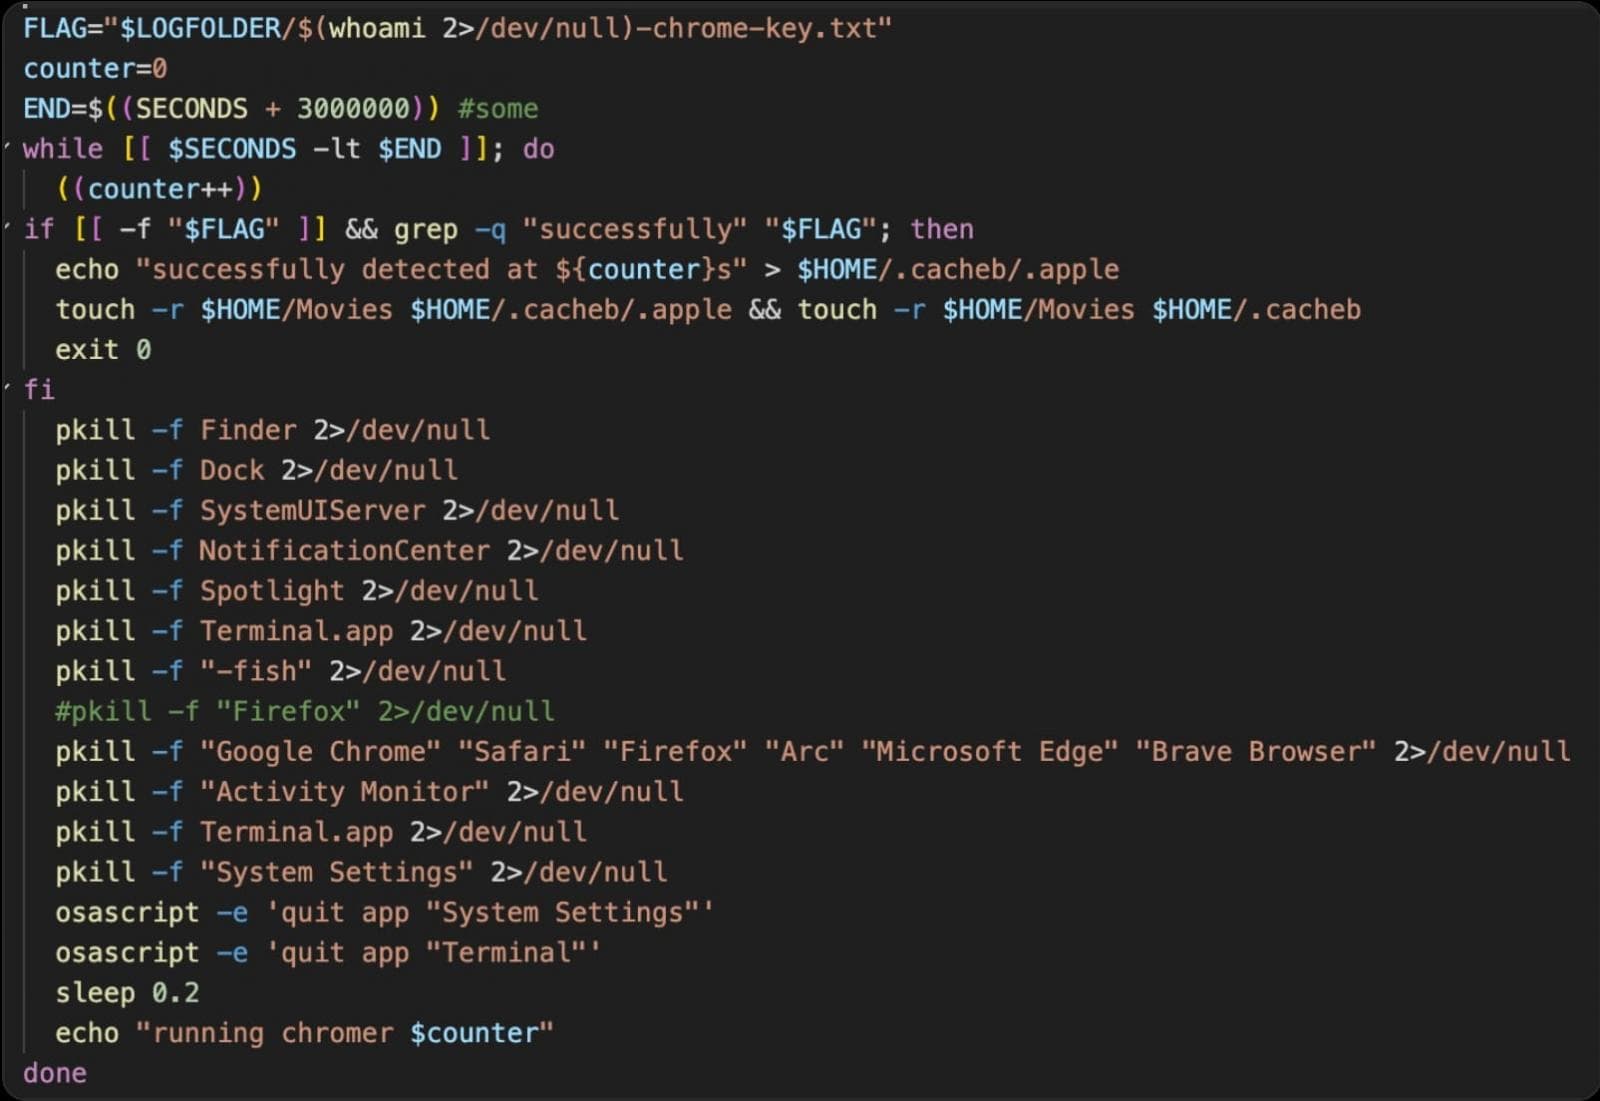Click the '"Microsoft Edge"' string
1600x1101 pixels.
pyautogui.click(x=990, y=752)
